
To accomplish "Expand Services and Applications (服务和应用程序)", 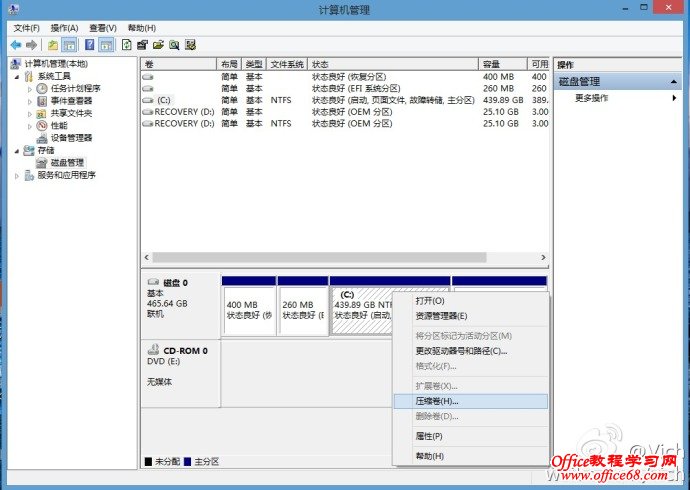I will coord(17,176).
